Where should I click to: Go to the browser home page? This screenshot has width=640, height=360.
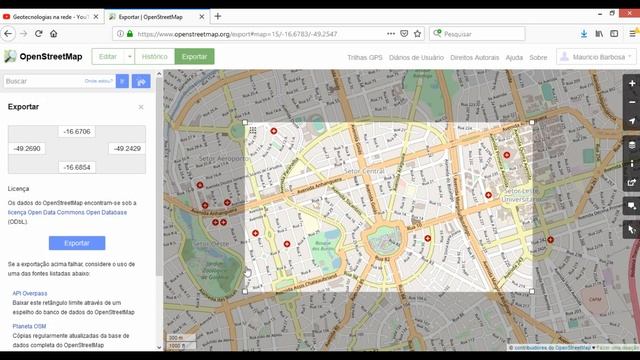click(53, 34)
